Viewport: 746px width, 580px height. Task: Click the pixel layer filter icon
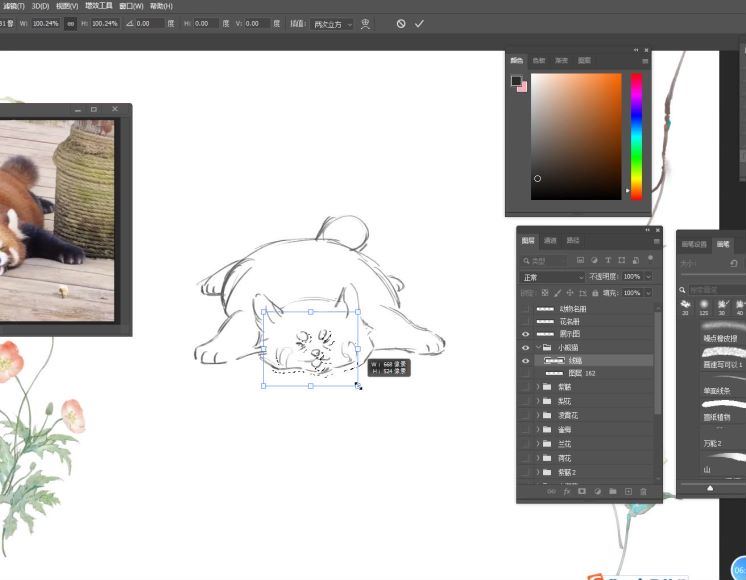[x=580, y=260]
